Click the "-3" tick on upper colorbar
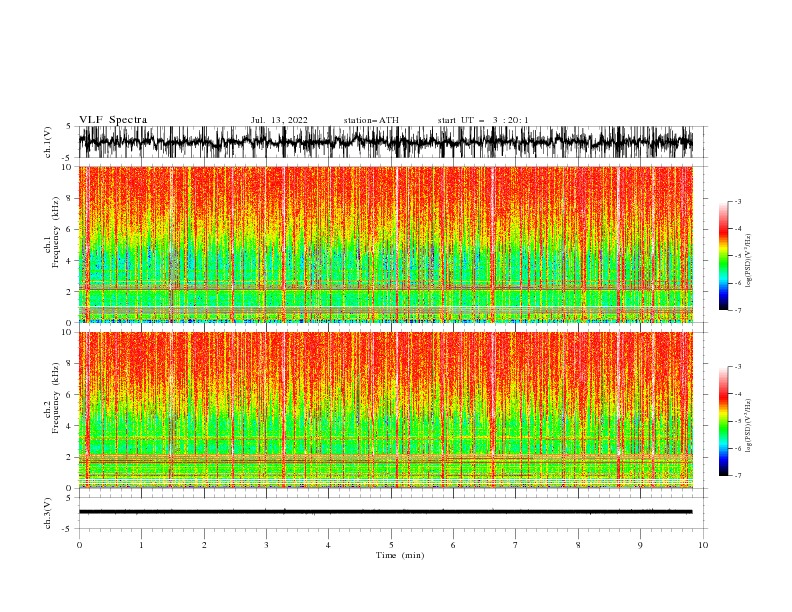Viewport: 792px width, 612px height. click(x=738, y=201)
